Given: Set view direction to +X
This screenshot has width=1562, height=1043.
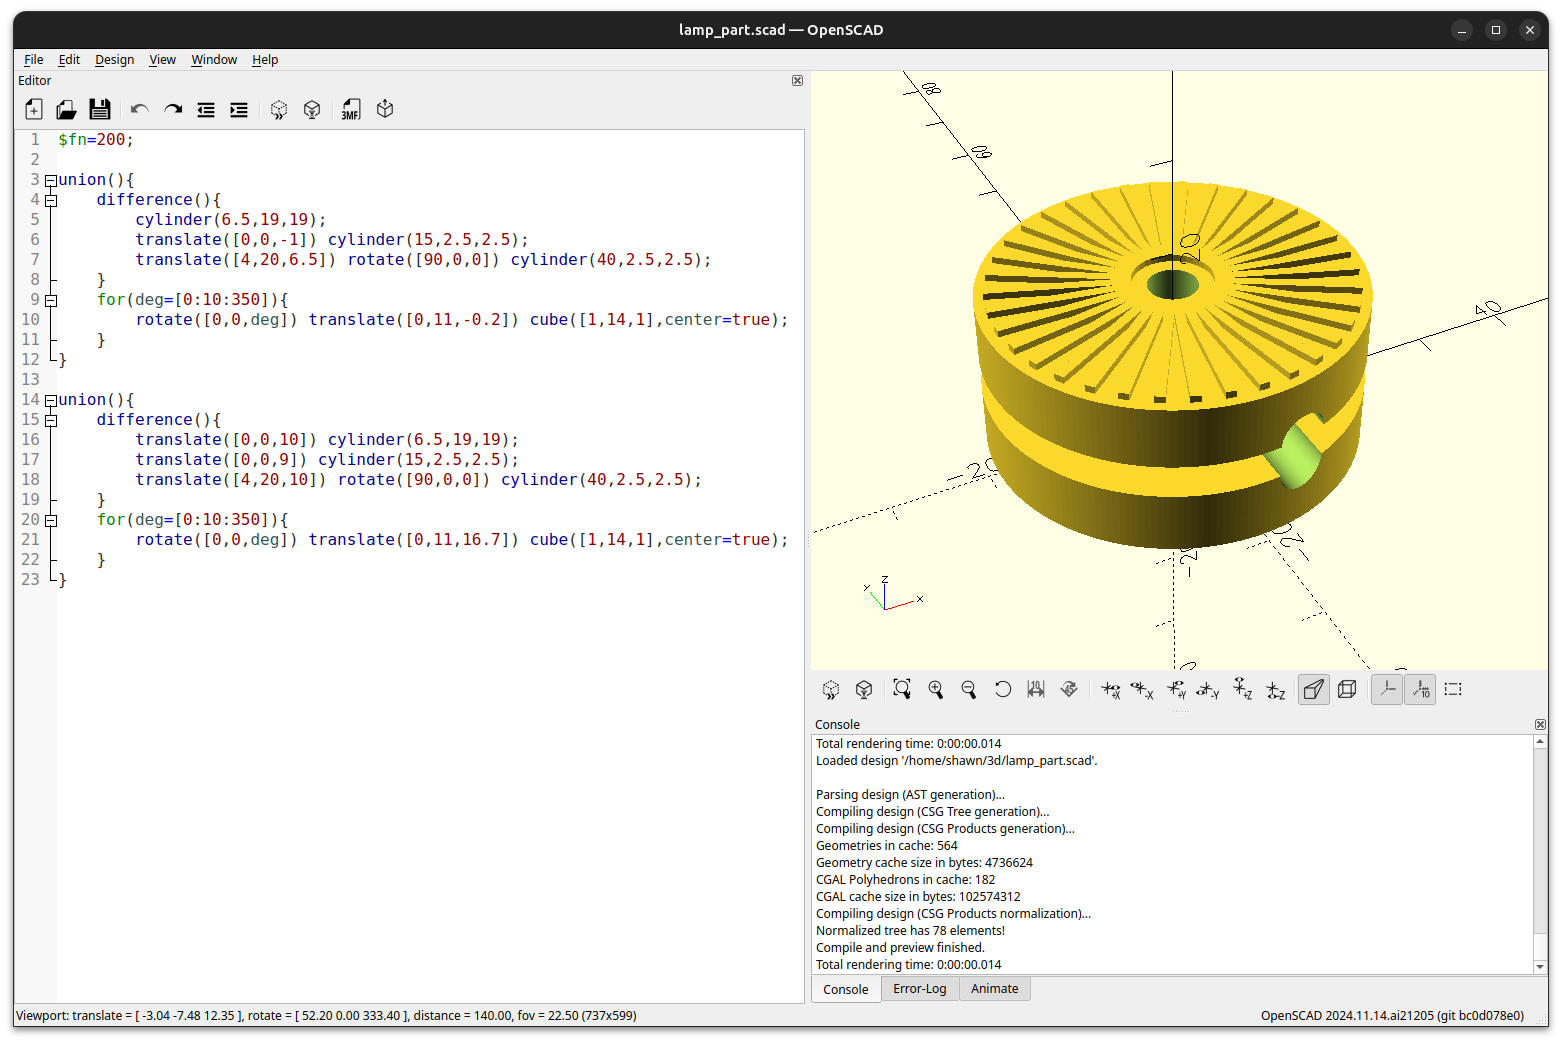Looking at the screenshot, I should pos(1110,689).
